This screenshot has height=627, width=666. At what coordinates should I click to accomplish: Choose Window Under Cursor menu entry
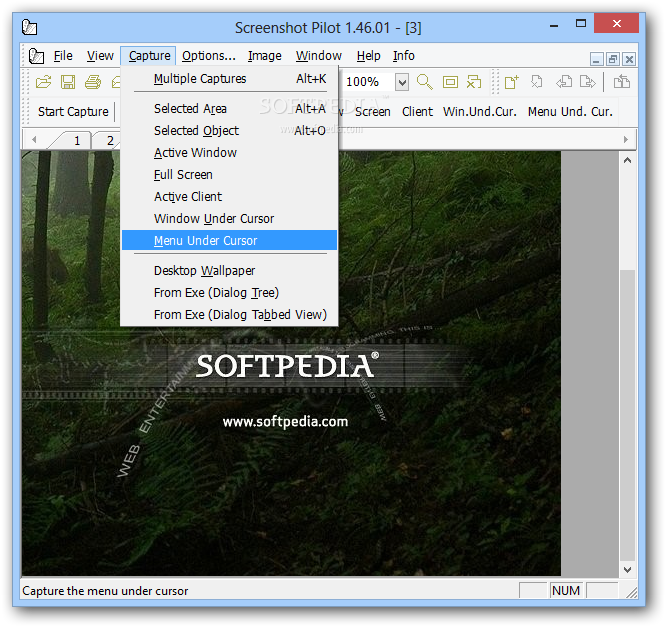coord(229,219)
